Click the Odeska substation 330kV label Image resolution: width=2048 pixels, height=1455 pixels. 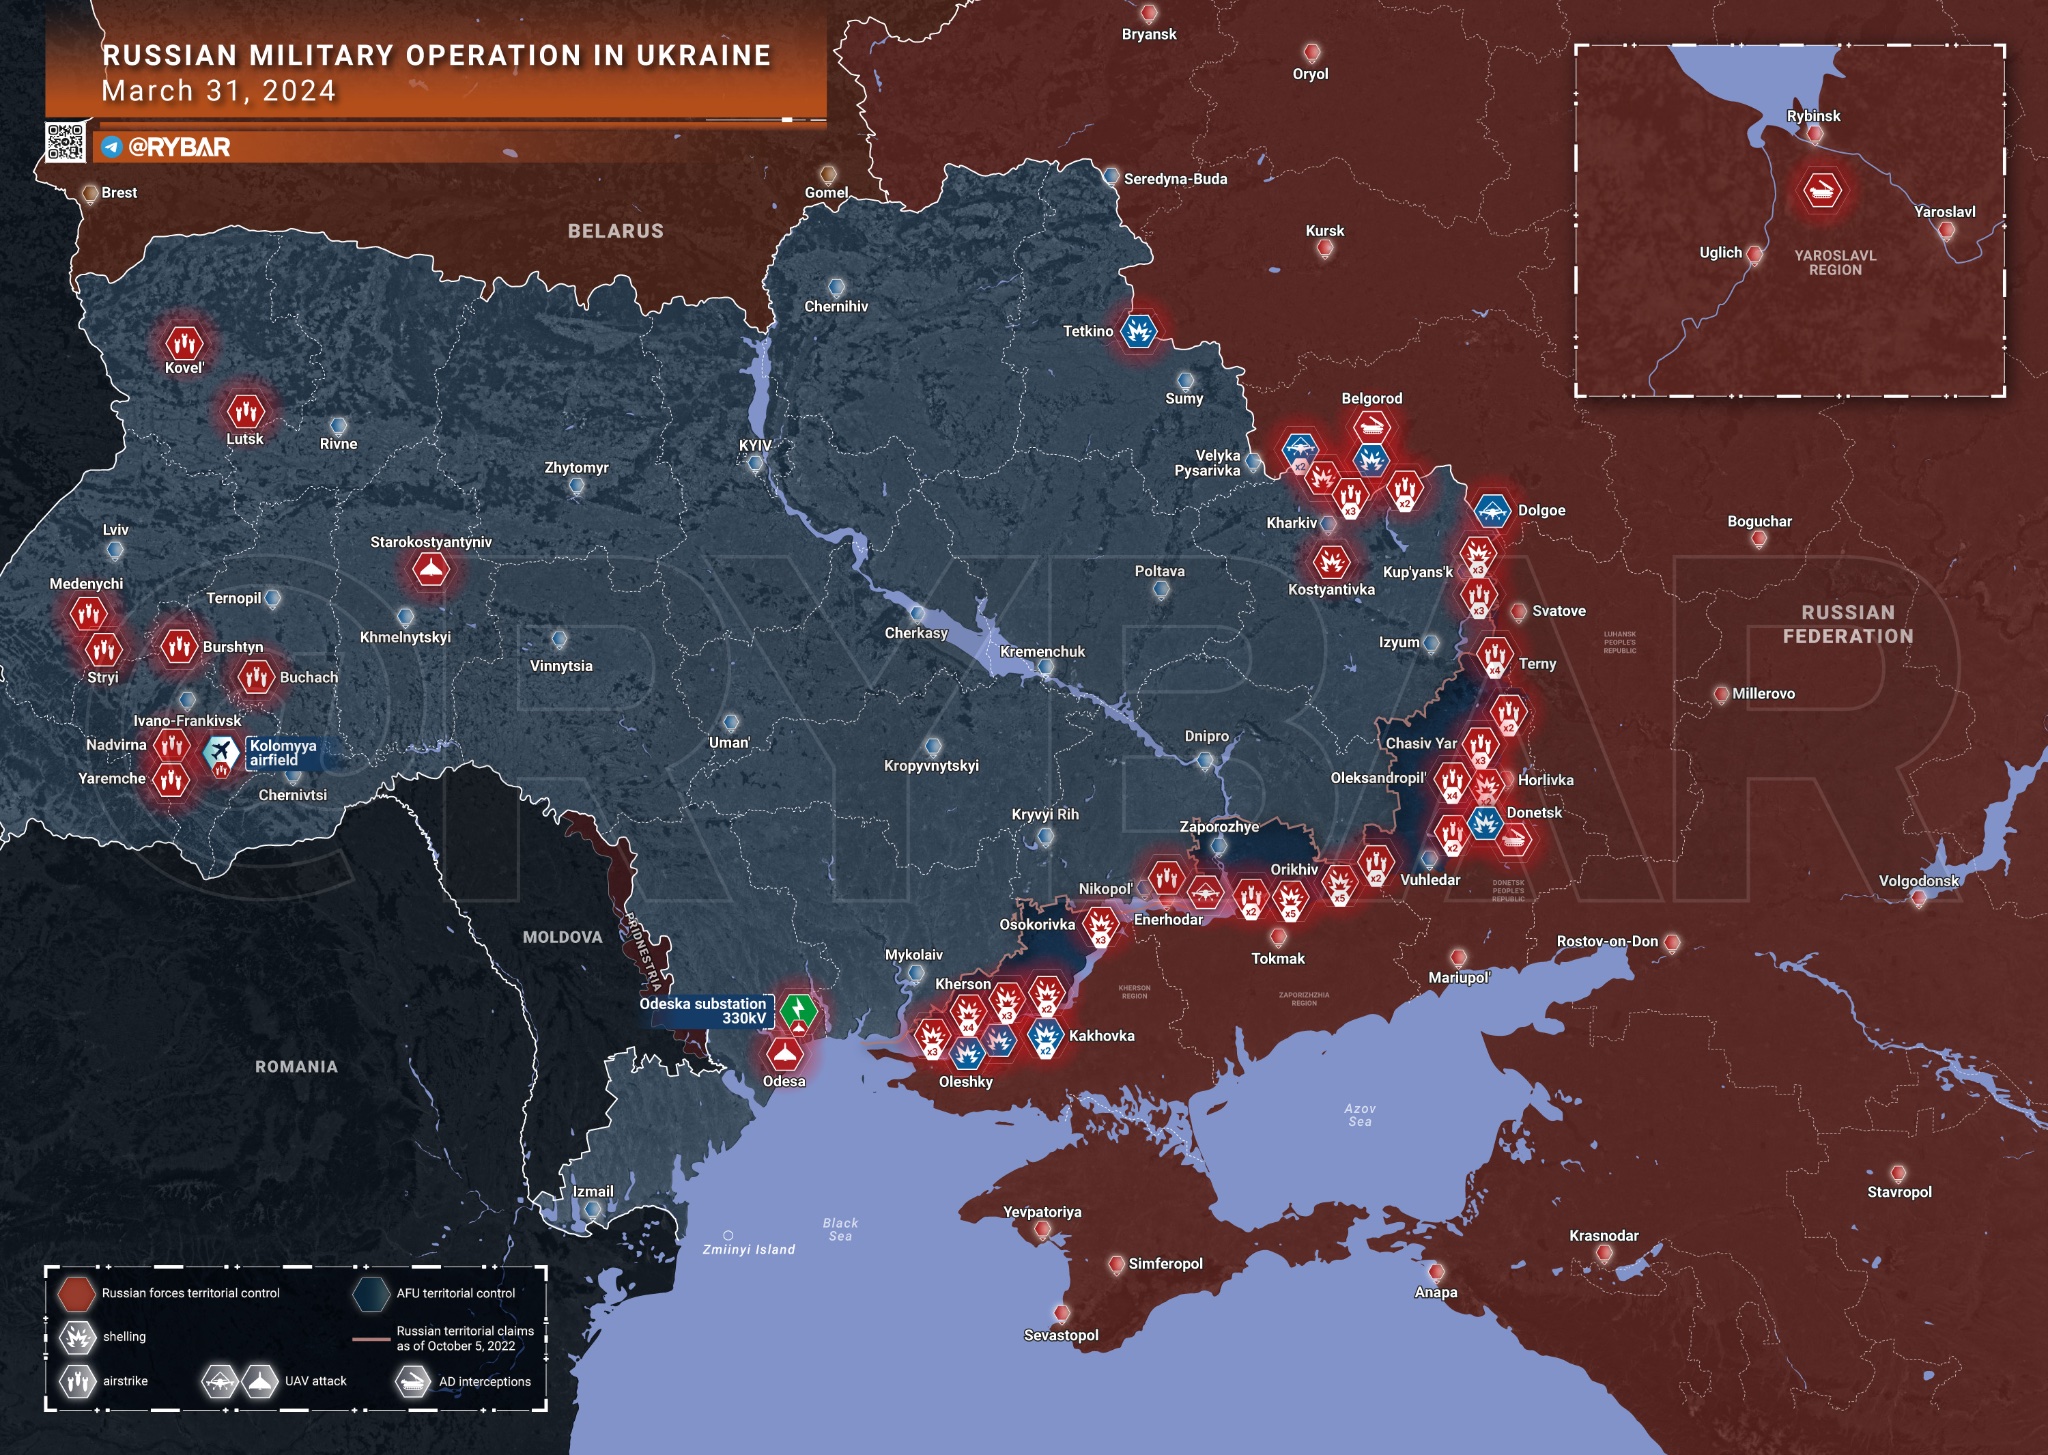[x=704, y=1011]
